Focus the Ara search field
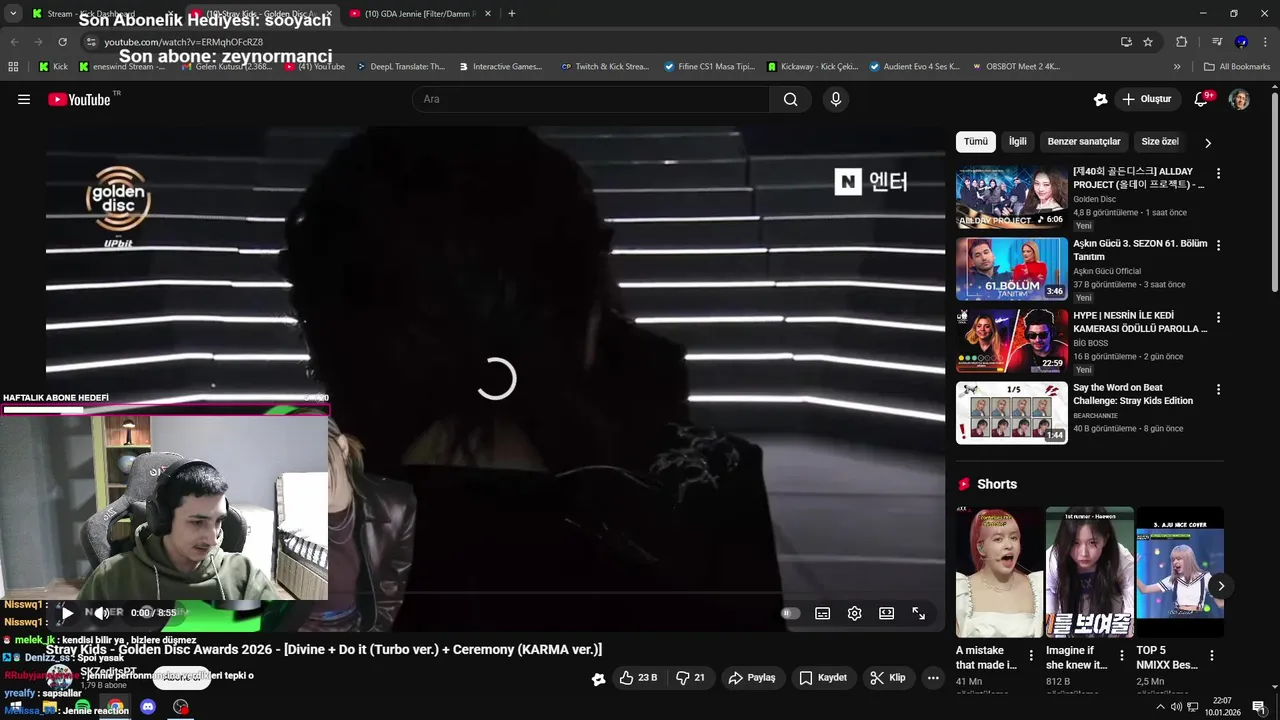This screenshot has height=720, width=1280. 591,99
